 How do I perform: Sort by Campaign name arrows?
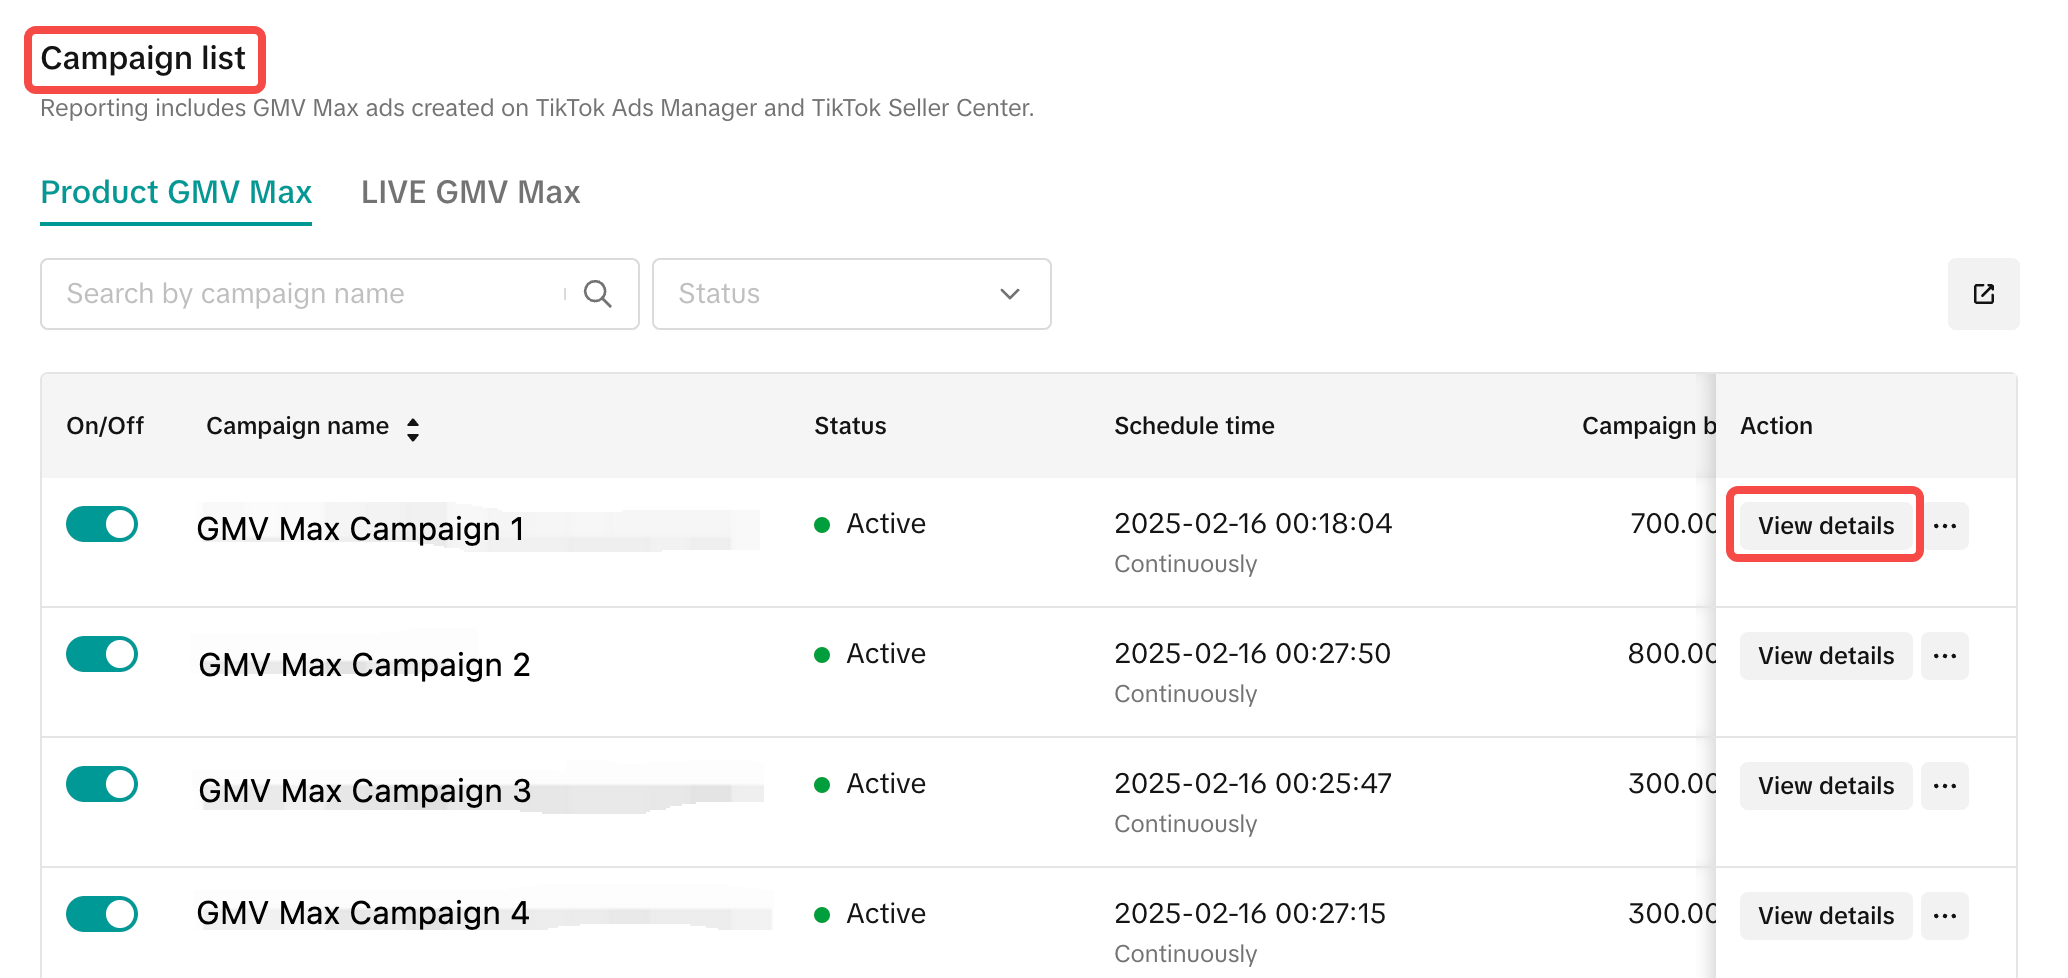pyautogui.click(x=413, y=429)
